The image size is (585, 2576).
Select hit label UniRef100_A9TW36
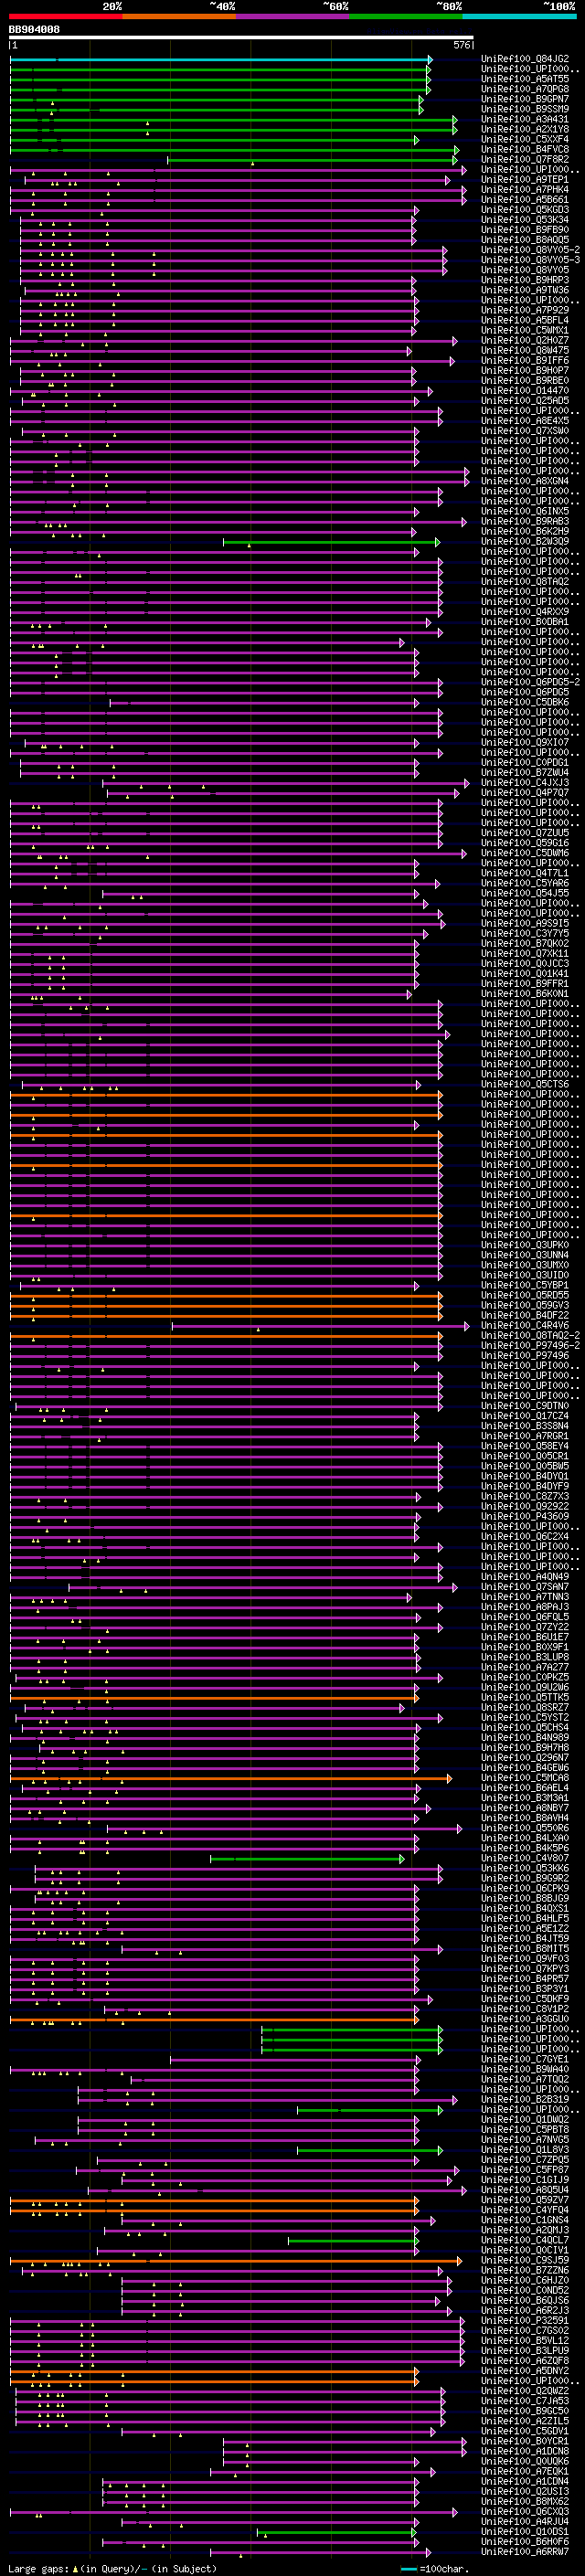pos(525,290)
